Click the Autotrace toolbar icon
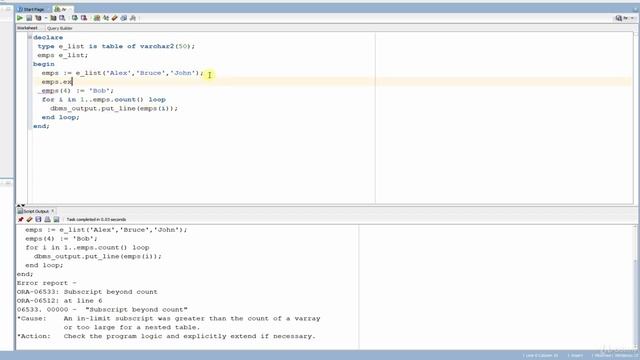The width and height of the screenshot is (640, 360). [x=53, y=18]
